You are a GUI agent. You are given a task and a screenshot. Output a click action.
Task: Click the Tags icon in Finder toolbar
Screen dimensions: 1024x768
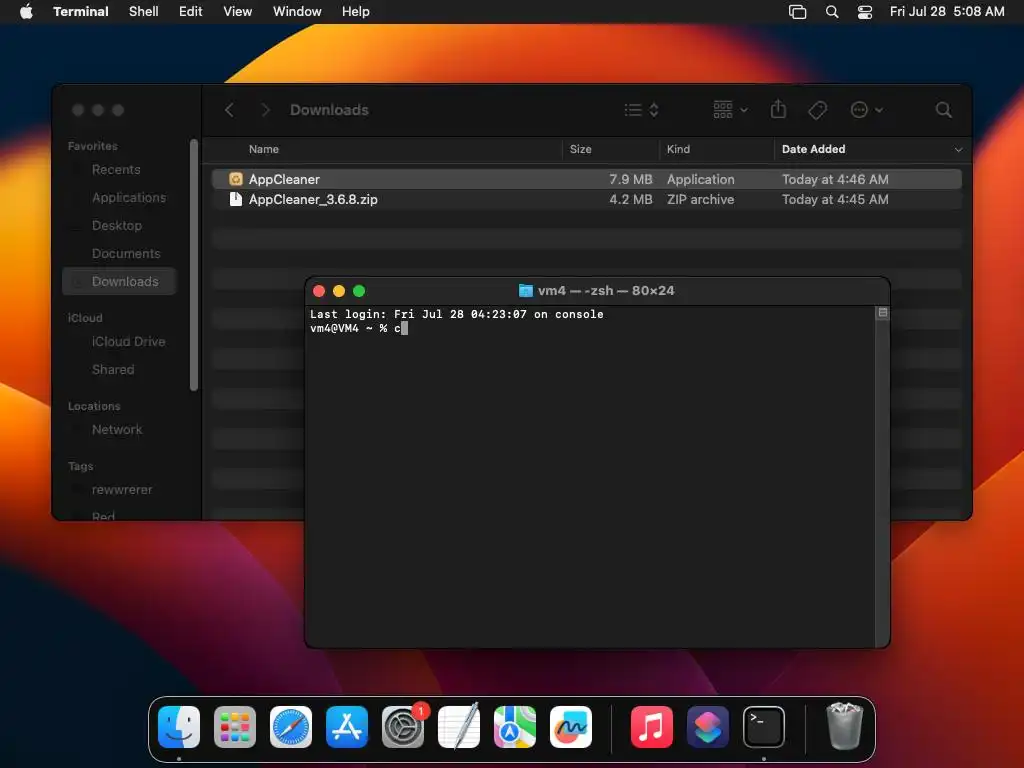817,110
